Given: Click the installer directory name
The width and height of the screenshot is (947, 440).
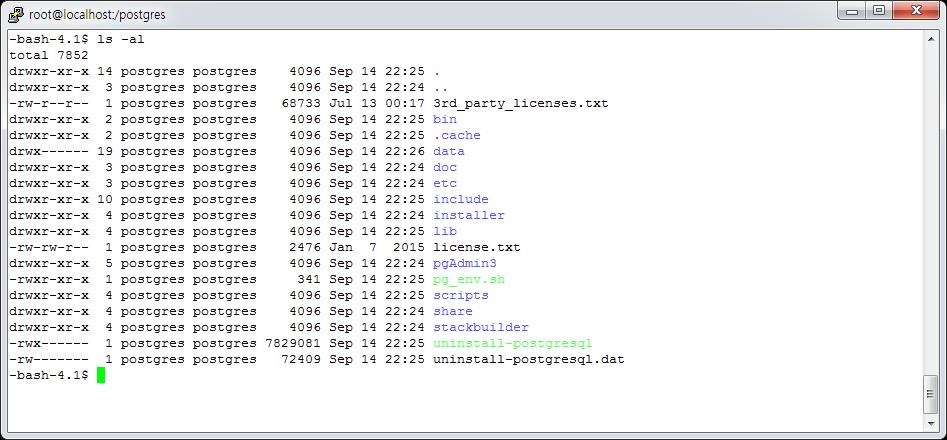Looking at the screenshot, I should (469, 215).
